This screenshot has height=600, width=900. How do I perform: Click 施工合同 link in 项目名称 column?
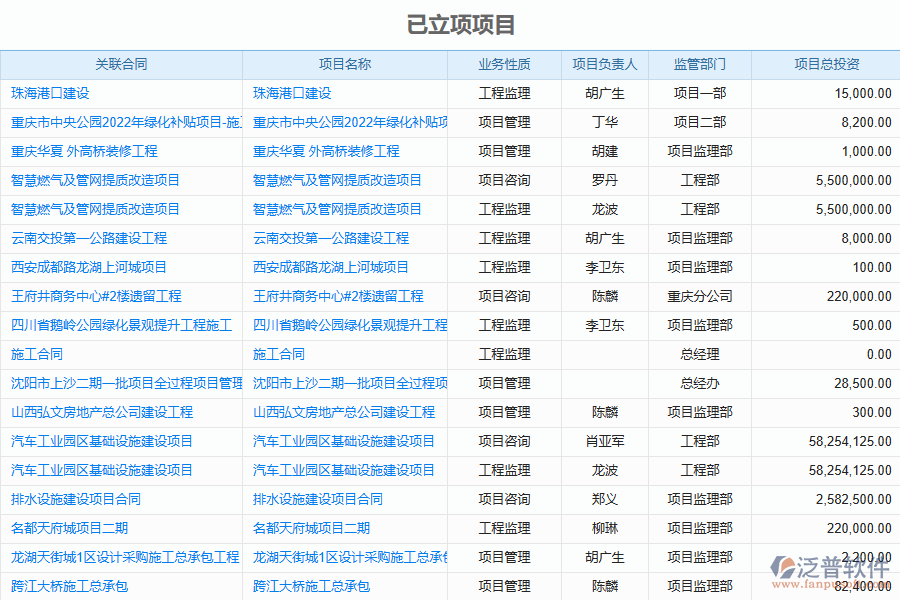279,354
